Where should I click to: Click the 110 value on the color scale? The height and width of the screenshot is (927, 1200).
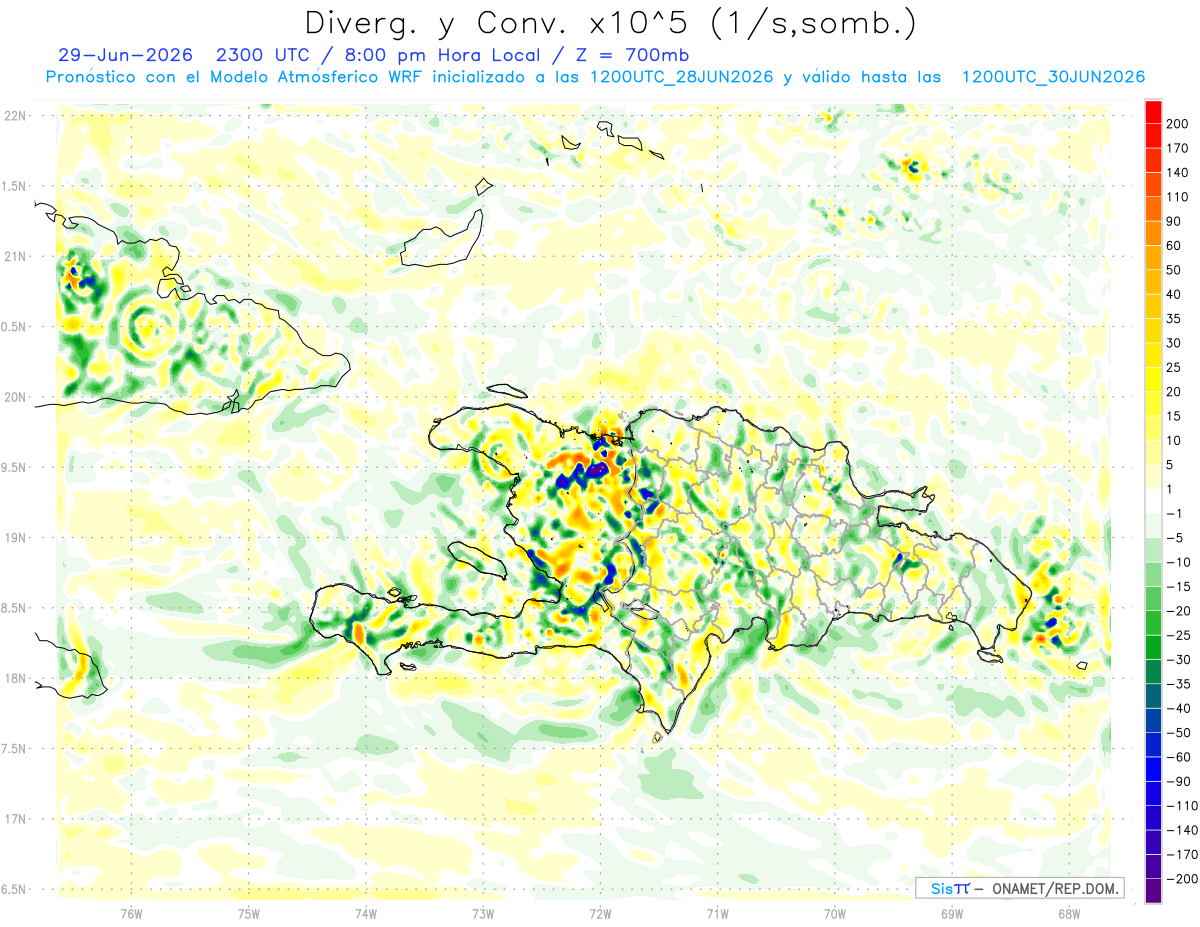(x=1179, y=197)
